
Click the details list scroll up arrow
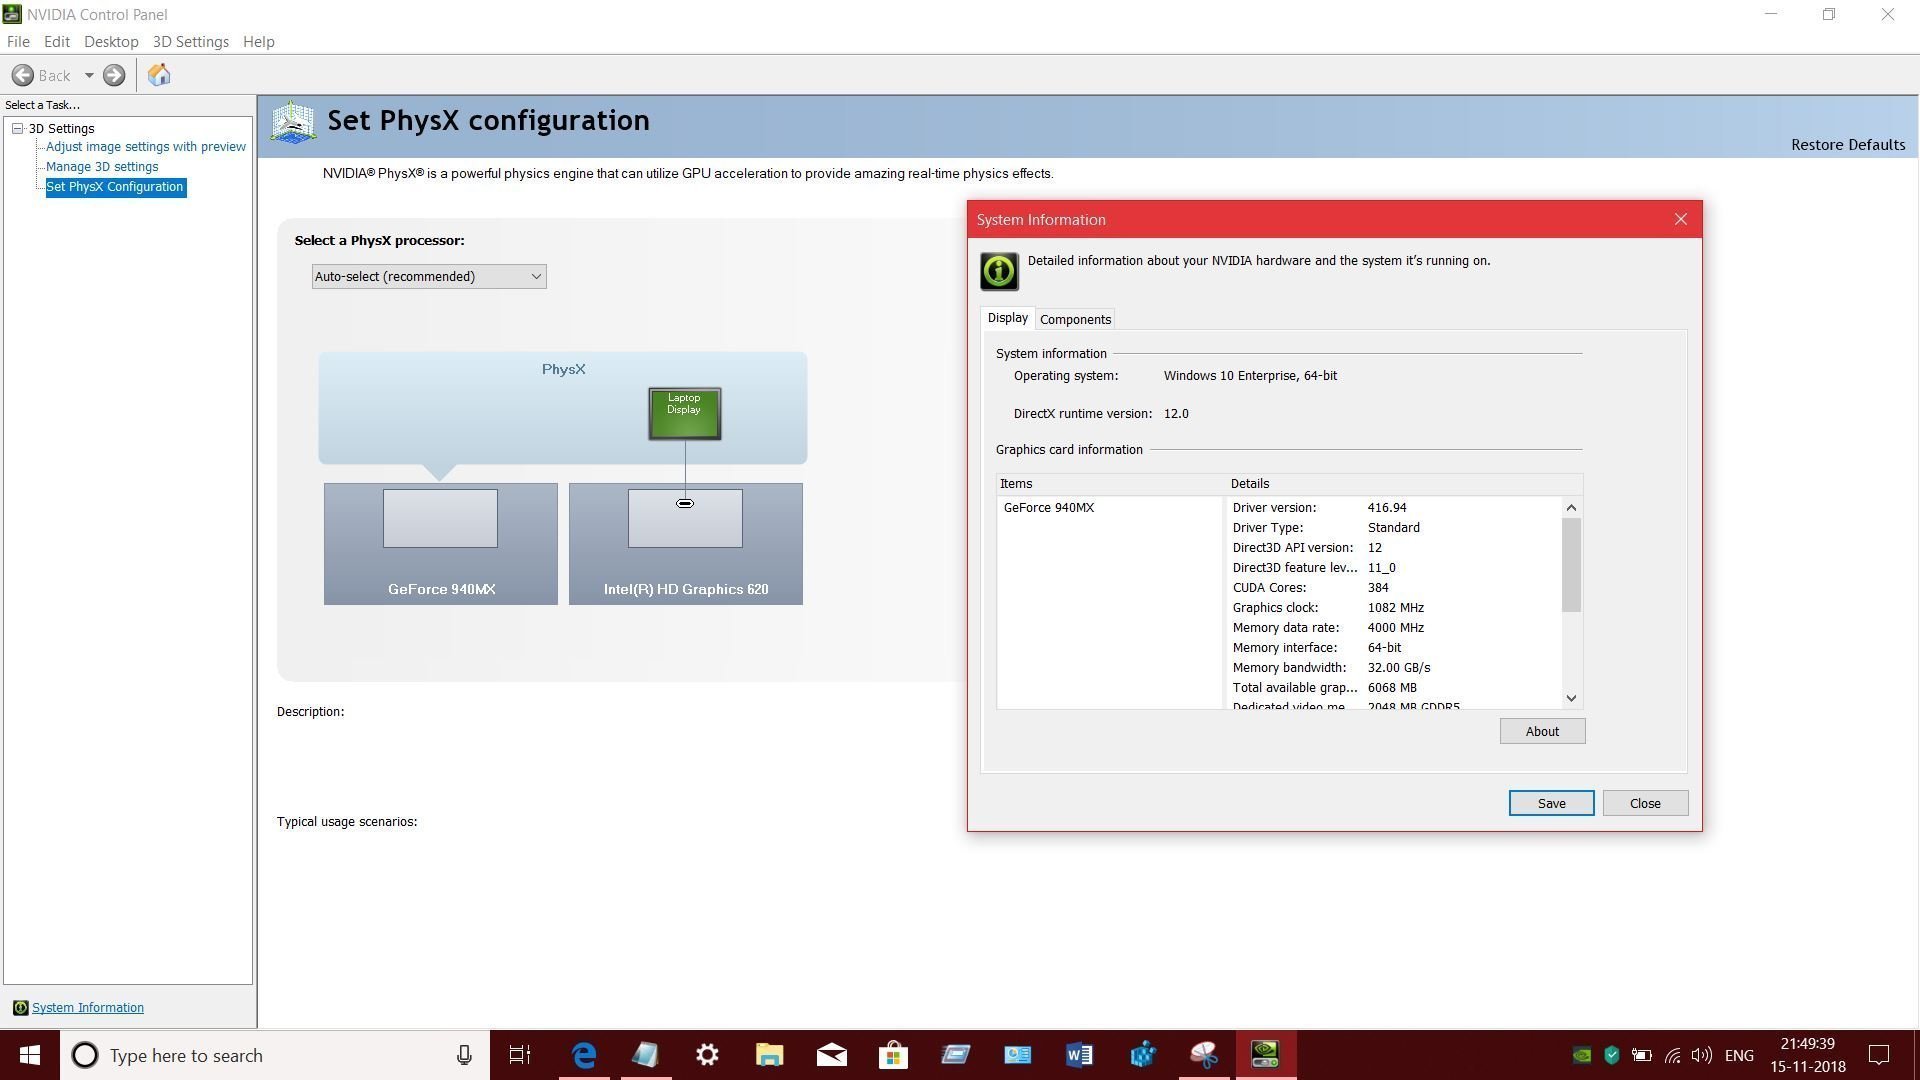[1571, 508]
